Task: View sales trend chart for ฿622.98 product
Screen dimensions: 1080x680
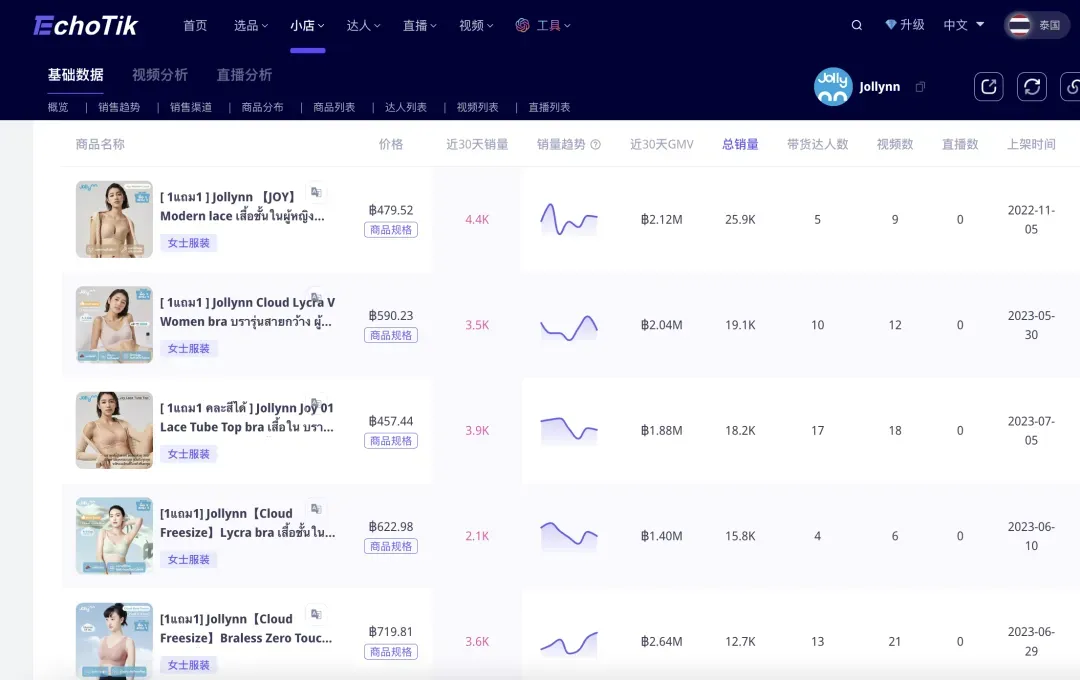Action: coord(569,536)
